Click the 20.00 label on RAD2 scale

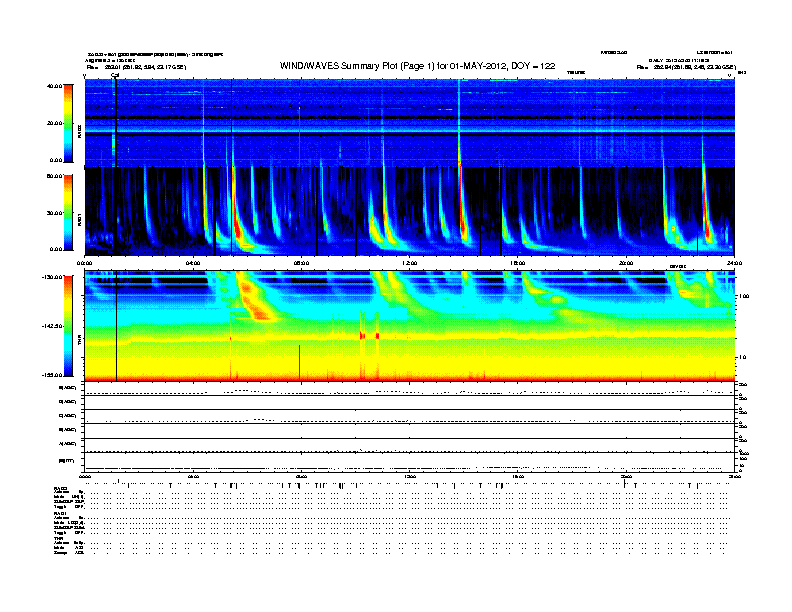pyautogui.click(x=54, y=123)
